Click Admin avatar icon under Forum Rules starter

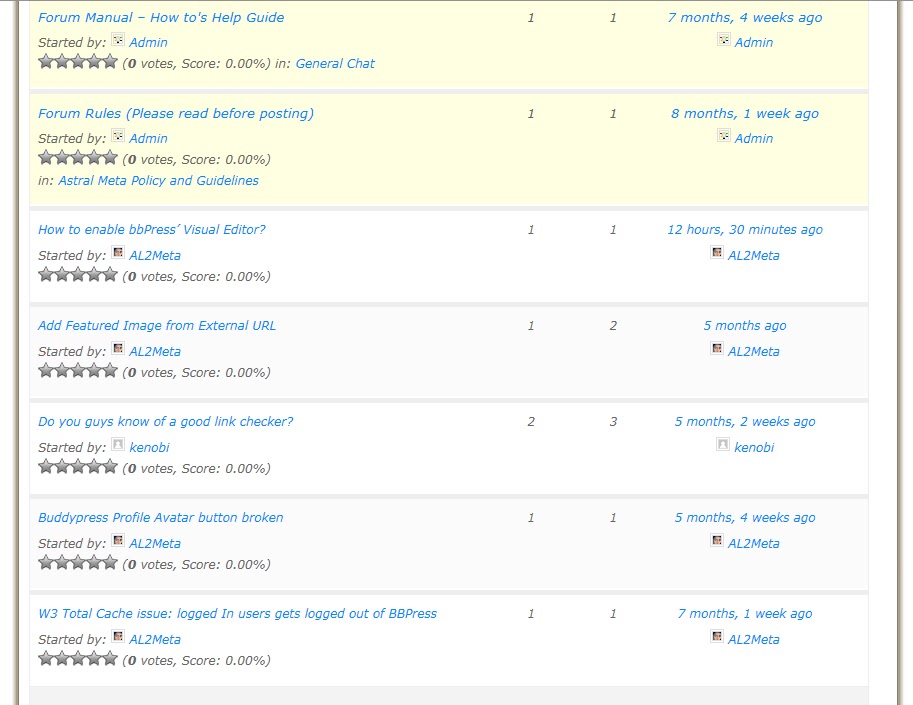[x=118, y=136]
